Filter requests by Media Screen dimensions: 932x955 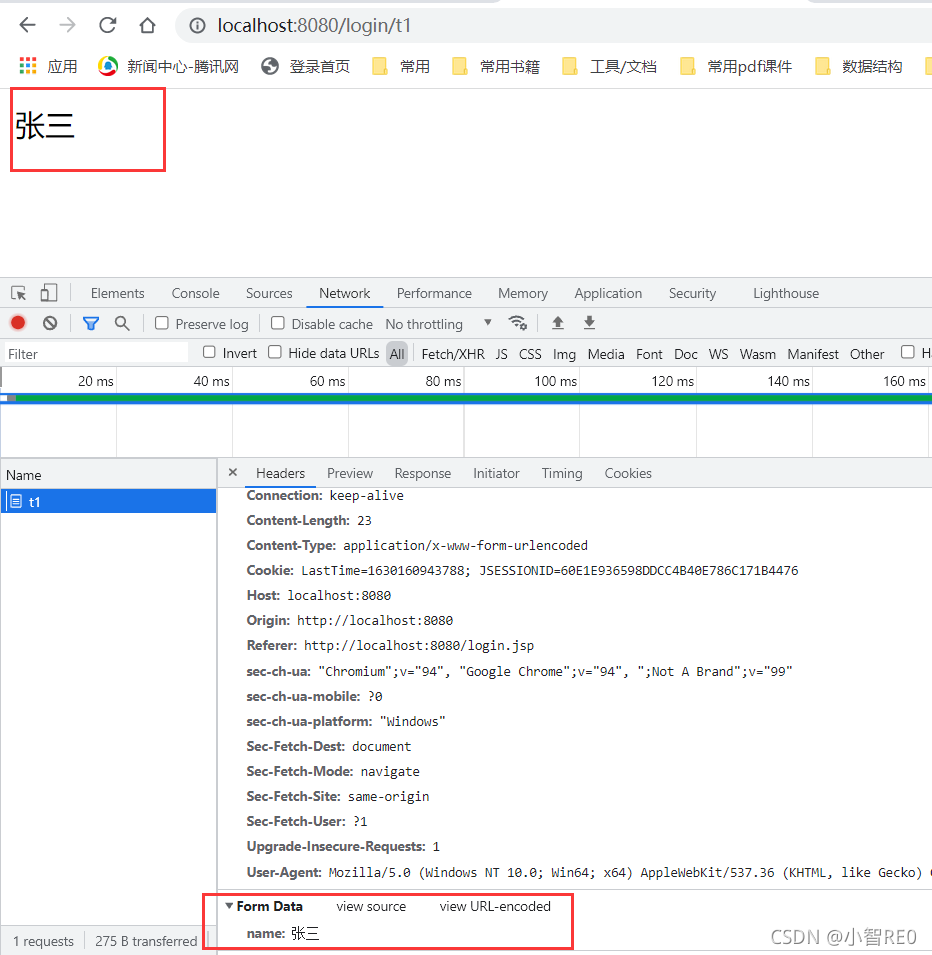pyautogui.click(x=605, y=354)
